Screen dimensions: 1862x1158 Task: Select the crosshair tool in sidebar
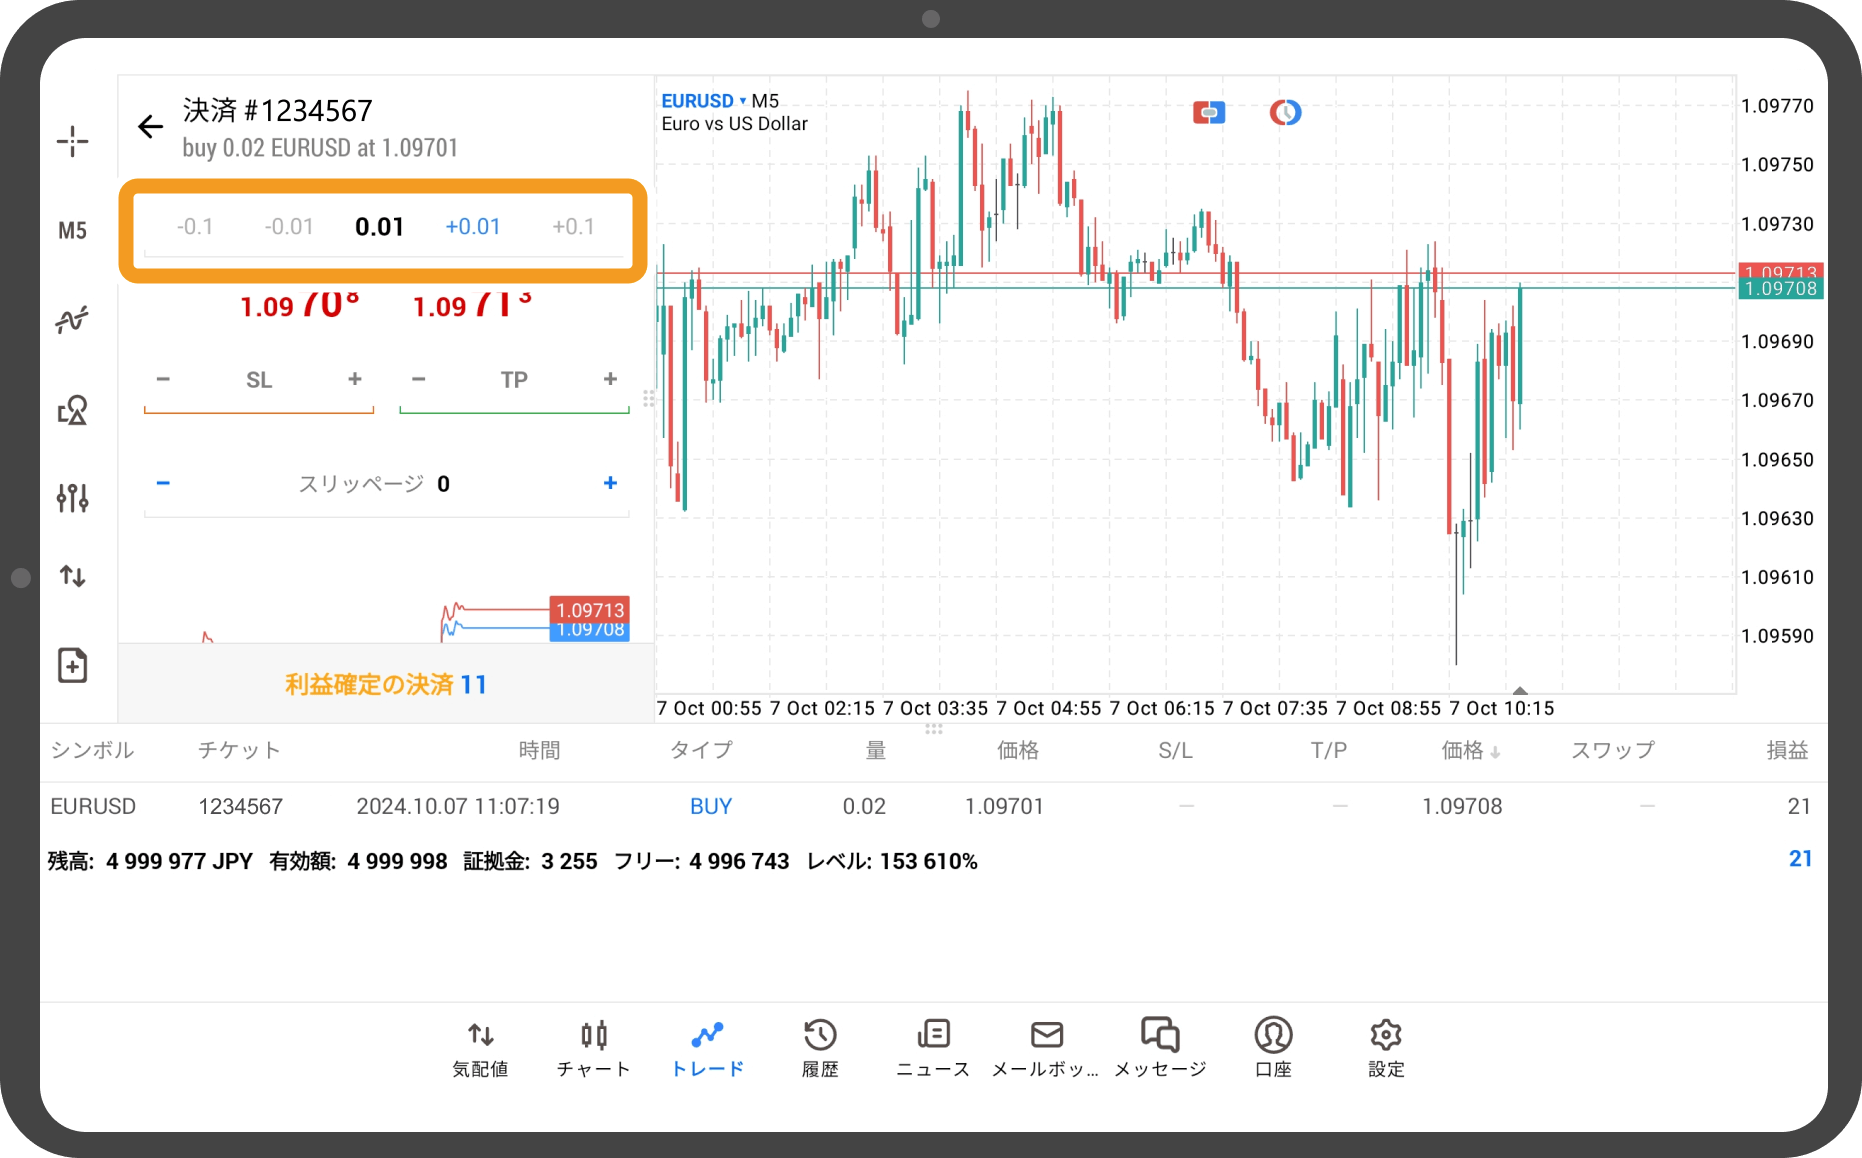tap(72, 141)
